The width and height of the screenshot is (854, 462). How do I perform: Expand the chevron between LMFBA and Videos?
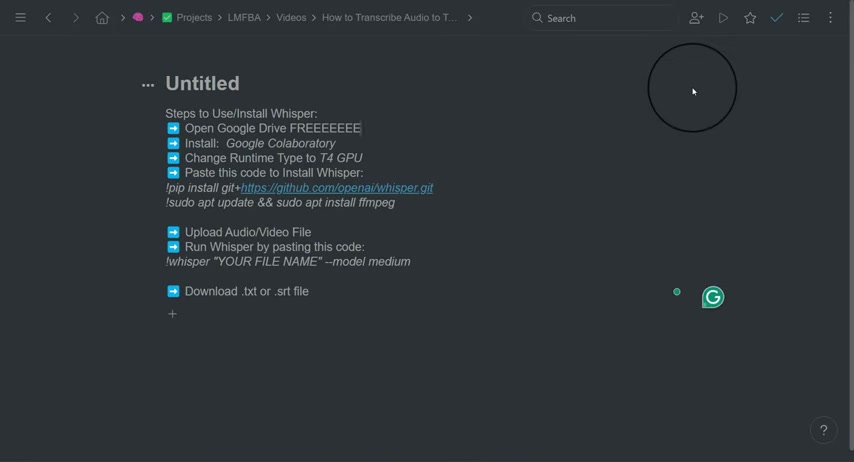point(269,18)
